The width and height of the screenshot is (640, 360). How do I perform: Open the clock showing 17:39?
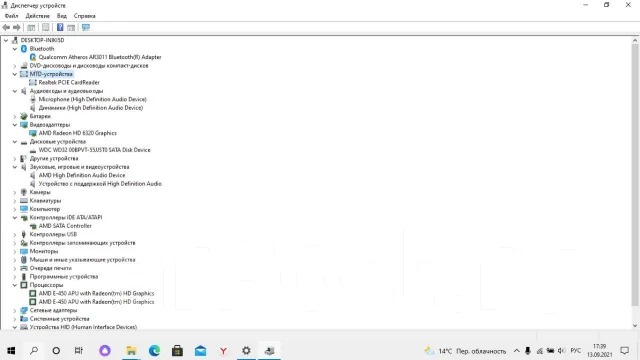[x=599, y=351]
